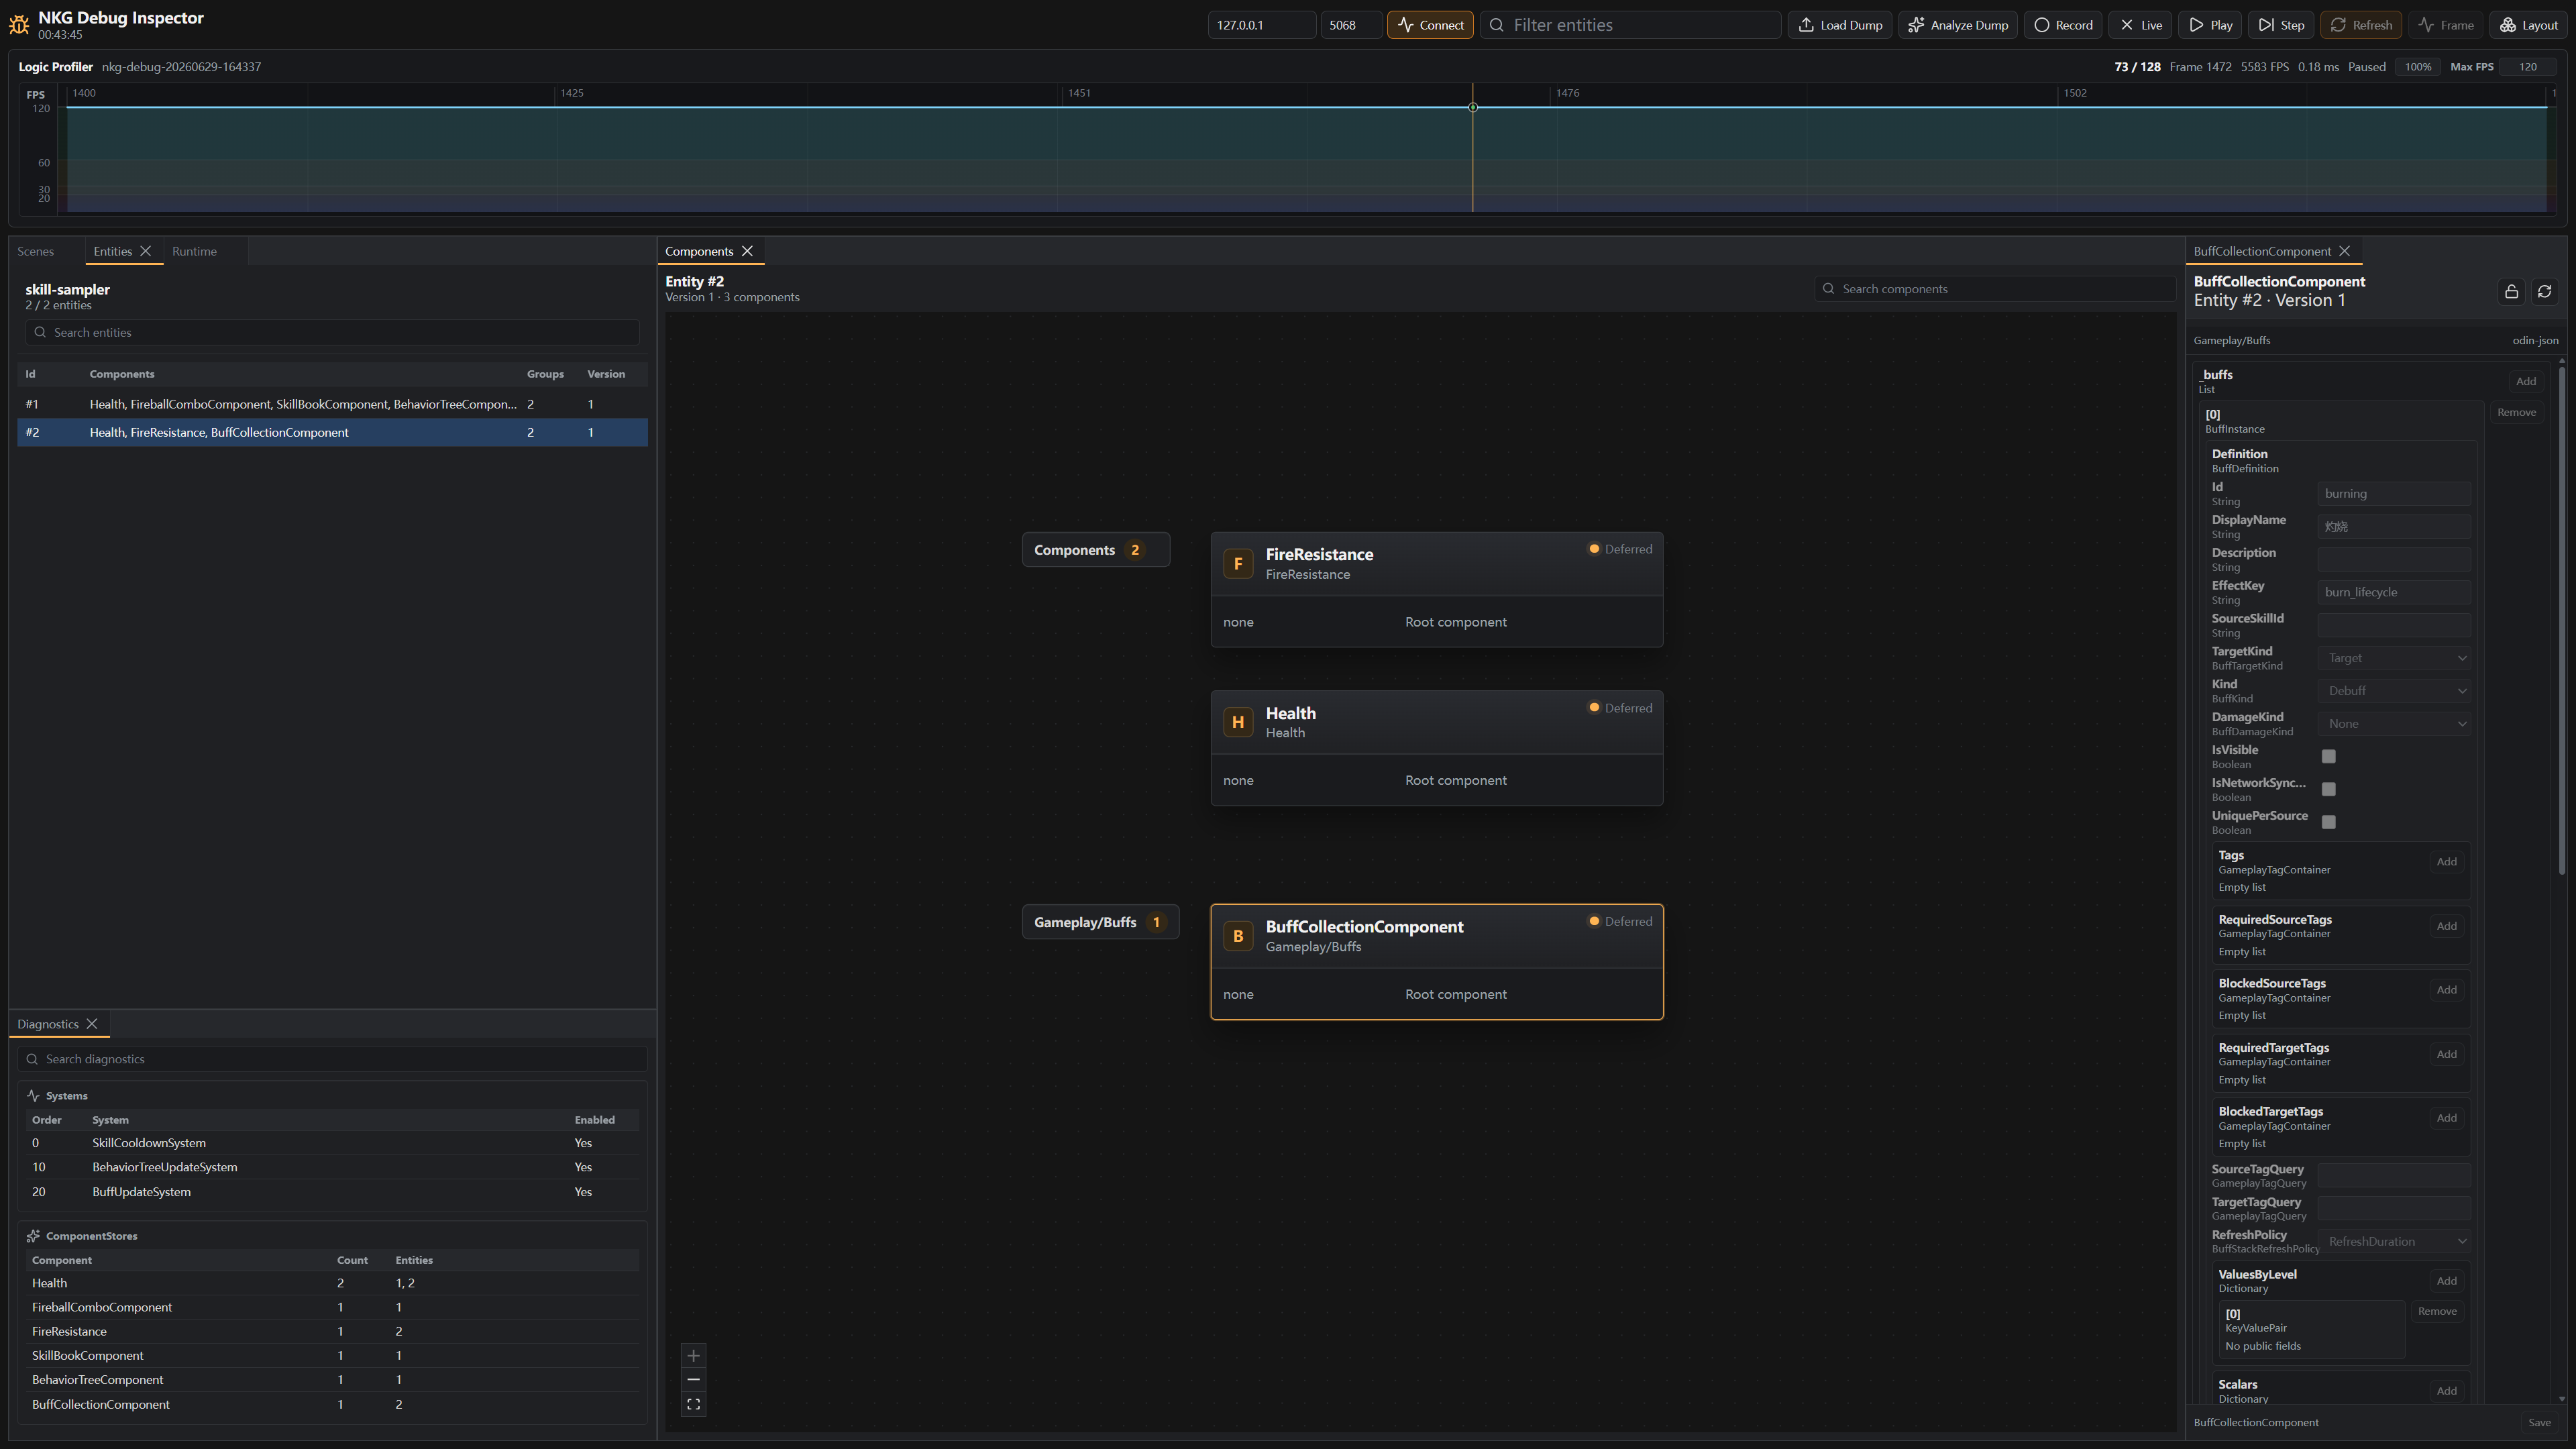Add to RequiredSourceTags
This screenshot has height=1449, width=2576.
coord(2446,926)
